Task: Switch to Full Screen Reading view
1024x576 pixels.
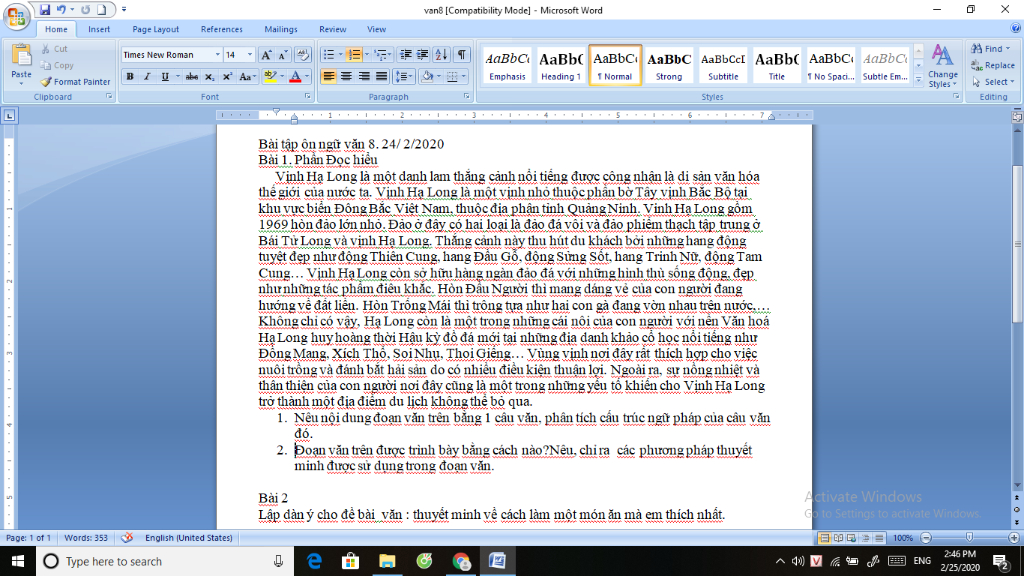Action: [838, 538]
